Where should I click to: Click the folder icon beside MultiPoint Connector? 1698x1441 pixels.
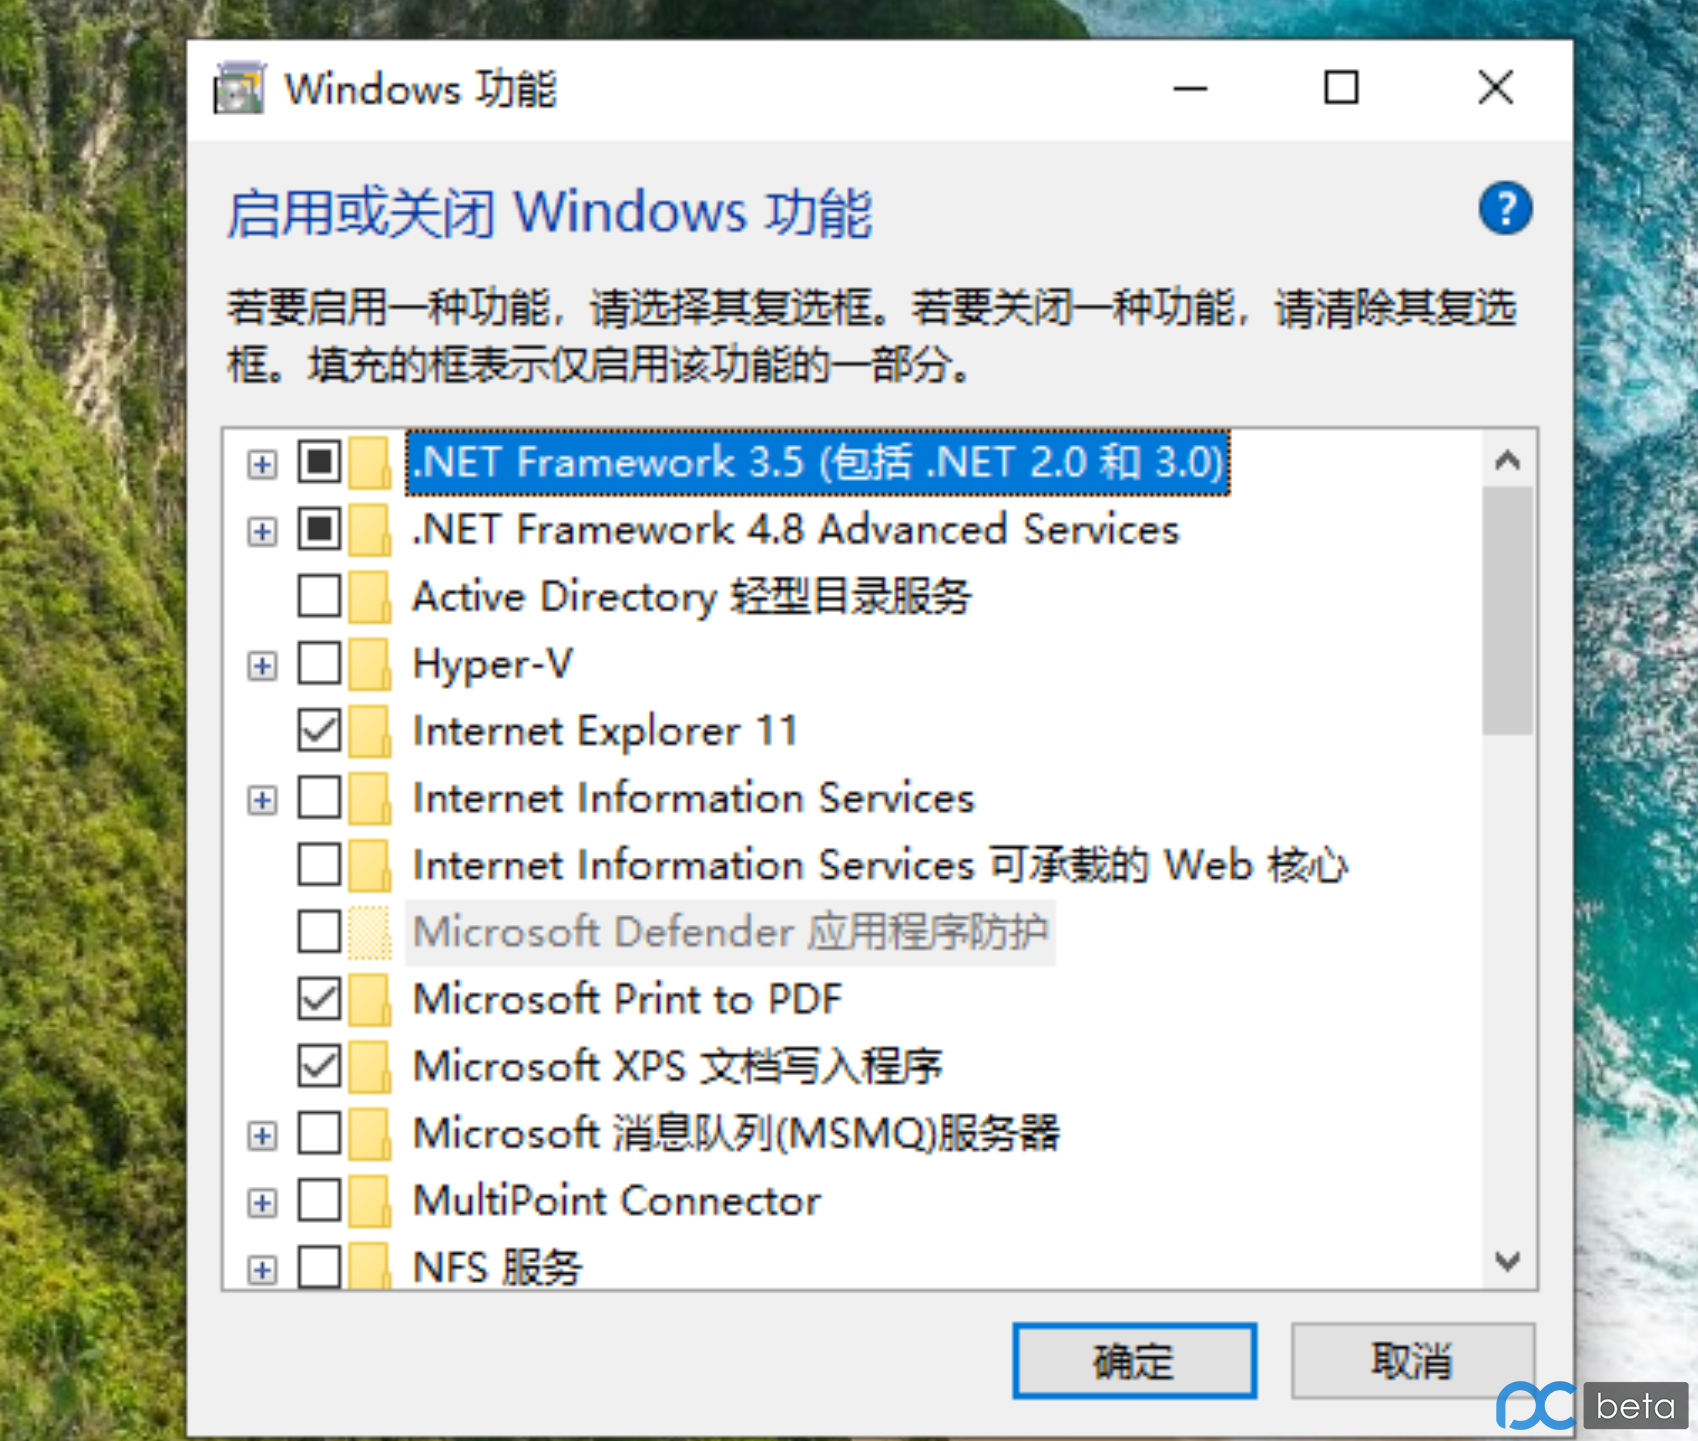(370, 1200)
